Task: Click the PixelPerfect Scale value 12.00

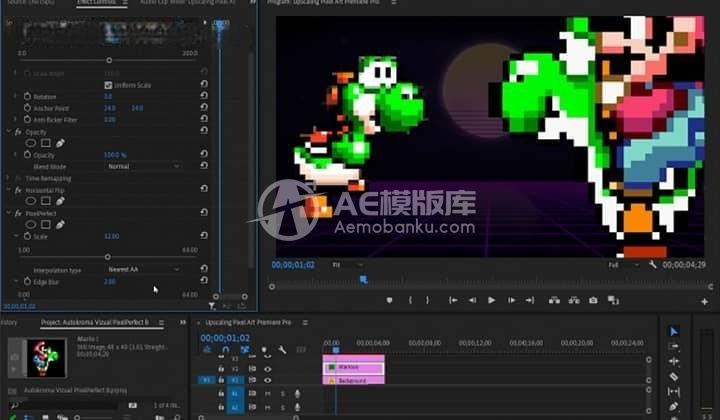Action: [x=111, y=236]
